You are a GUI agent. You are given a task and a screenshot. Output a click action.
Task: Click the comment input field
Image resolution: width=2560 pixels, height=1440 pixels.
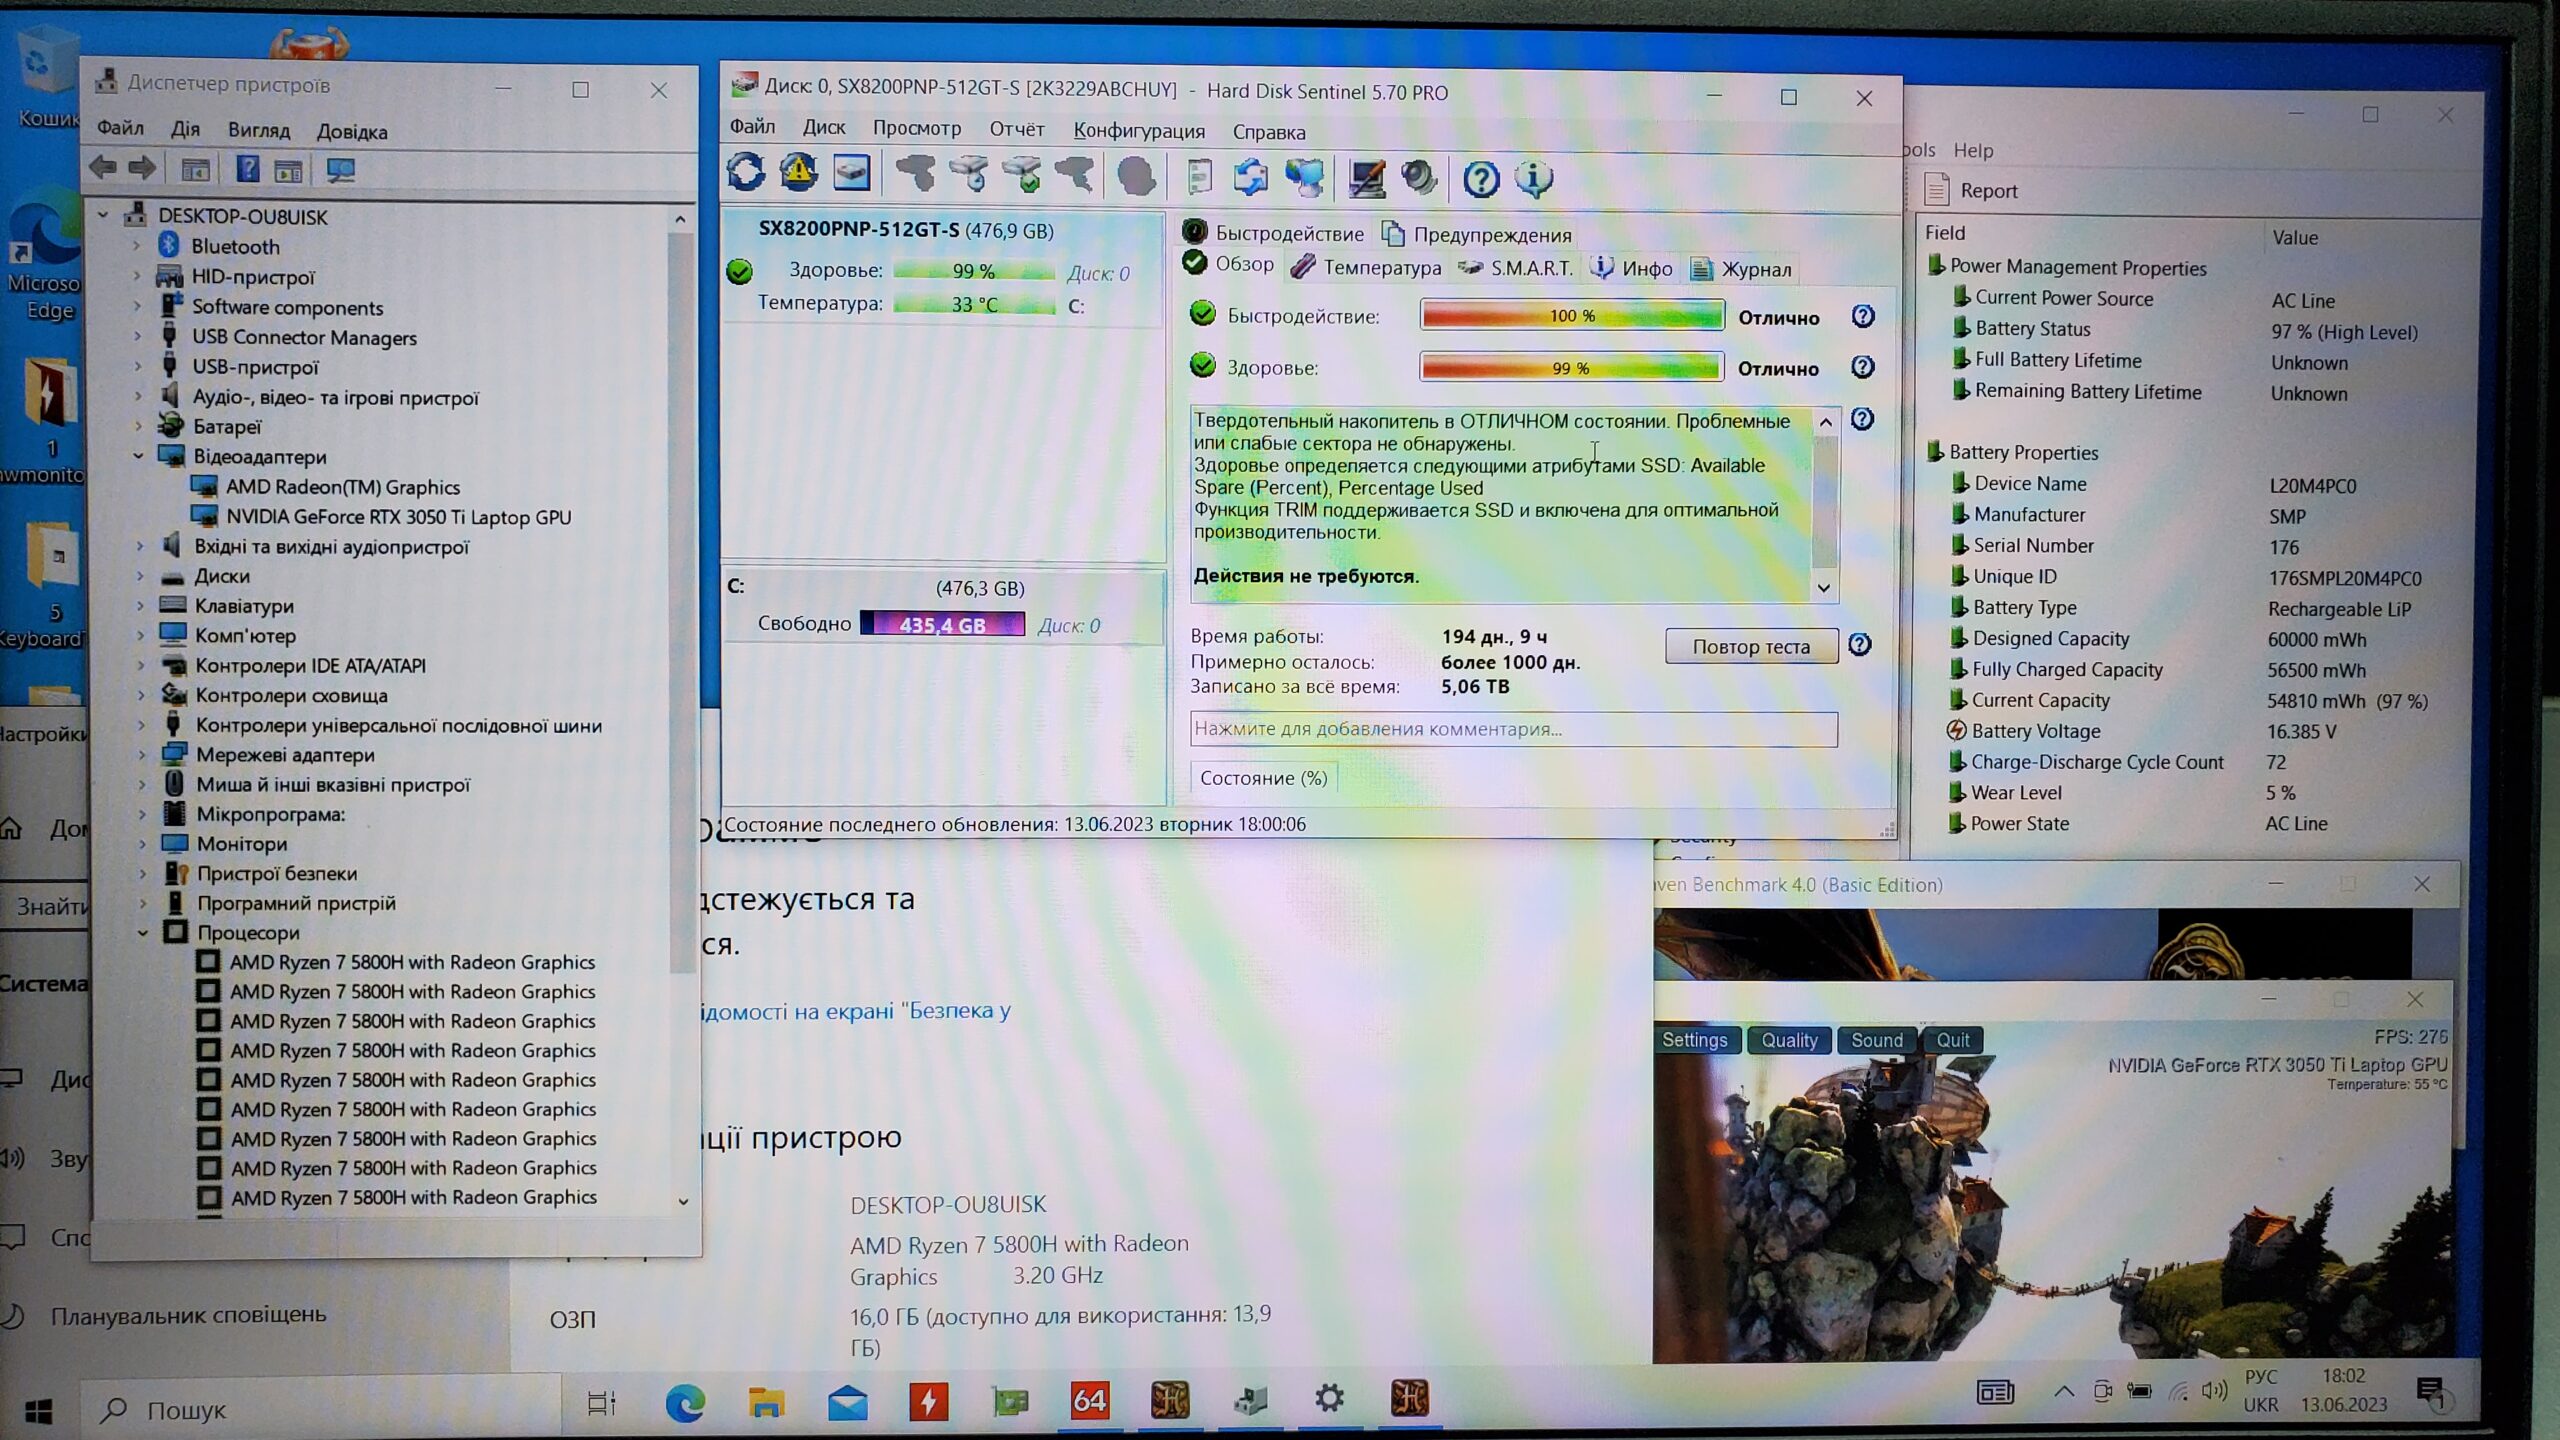pyautogui.click(x=1512, y=729)
